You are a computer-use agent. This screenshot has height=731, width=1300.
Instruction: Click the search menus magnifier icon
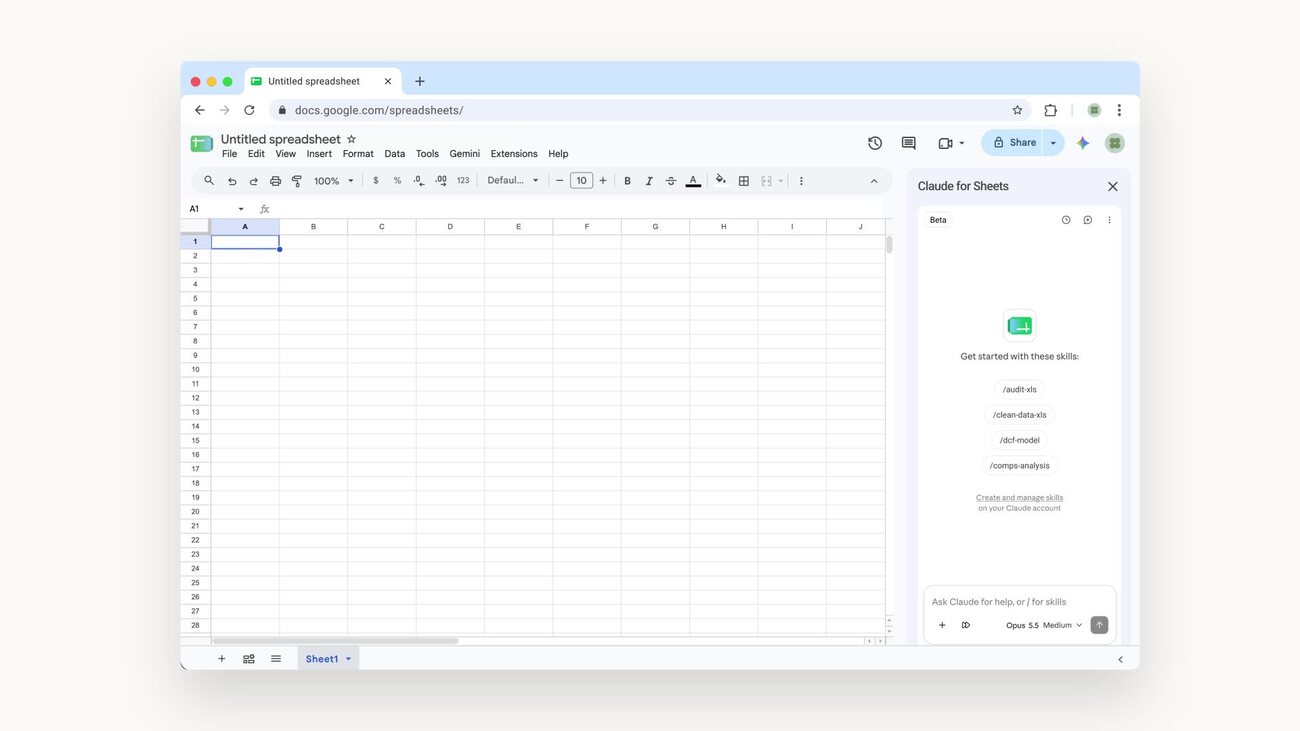pyautogui.click(x=209, y=181)
